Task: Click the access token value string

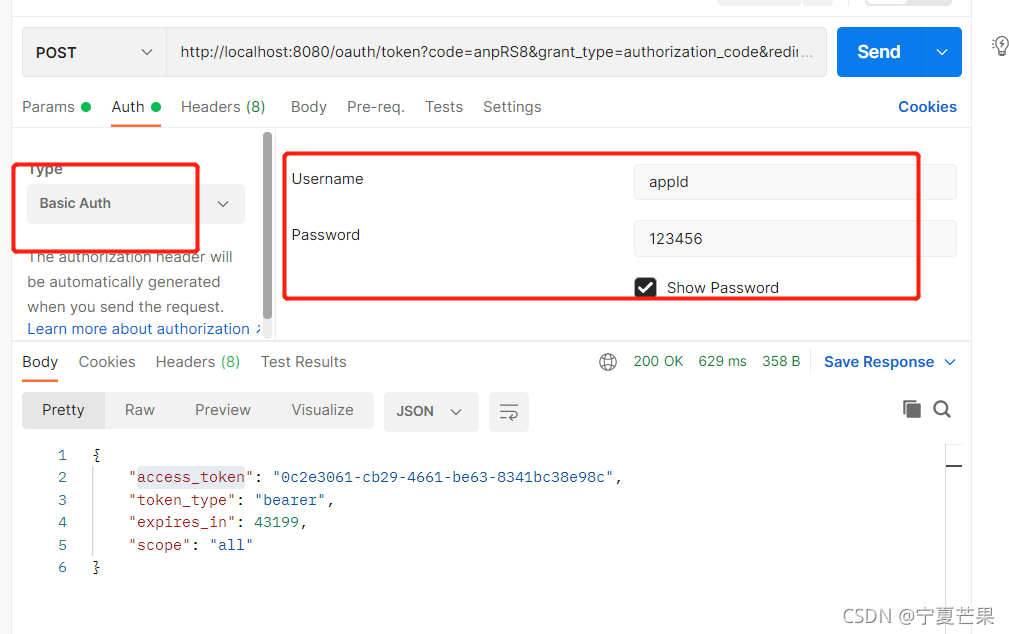Action: click(443, 477)
